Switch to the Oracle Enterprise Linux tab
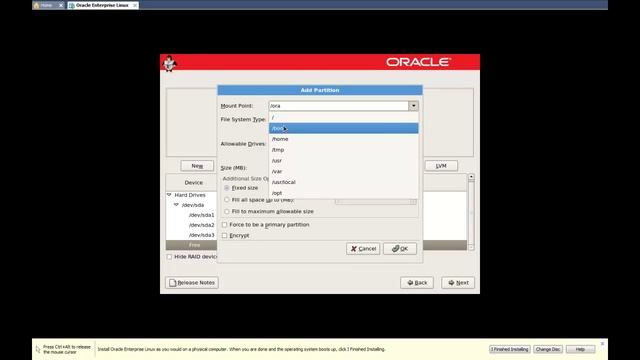Screen dimensions: 640x360 click(x=102, y=5)
